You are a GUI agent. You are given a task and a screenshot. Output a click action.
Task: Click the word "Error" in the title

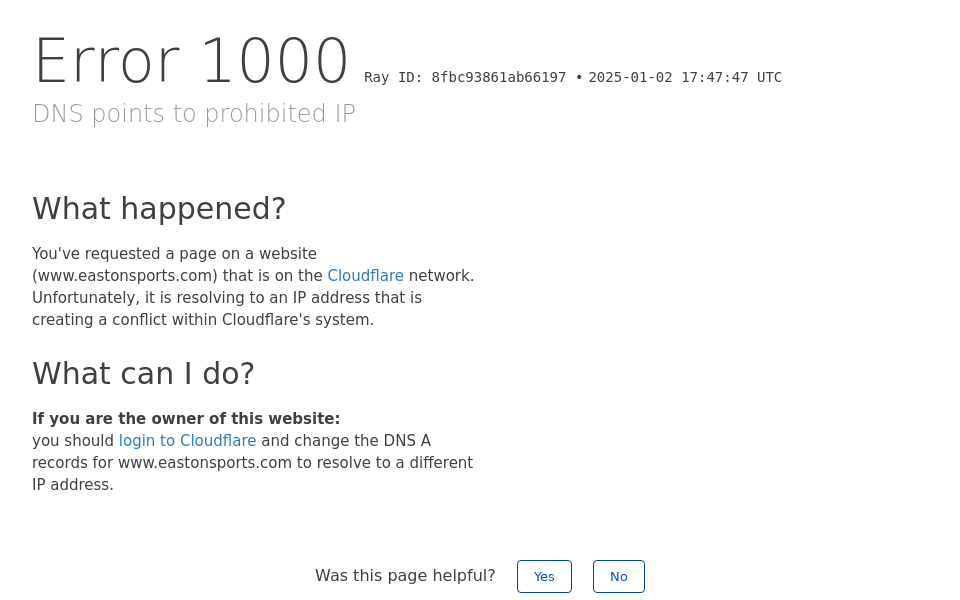click(107, 62)
